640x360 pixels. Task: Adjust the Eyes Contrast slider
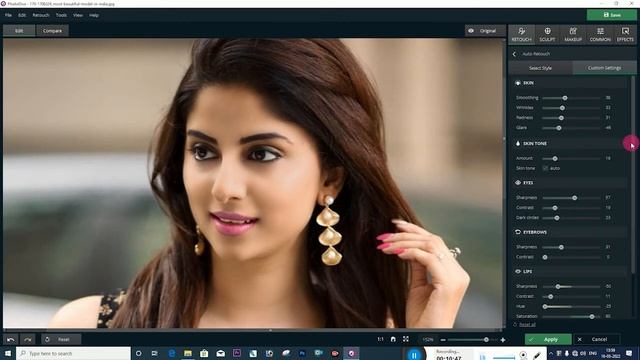point(571,208)
